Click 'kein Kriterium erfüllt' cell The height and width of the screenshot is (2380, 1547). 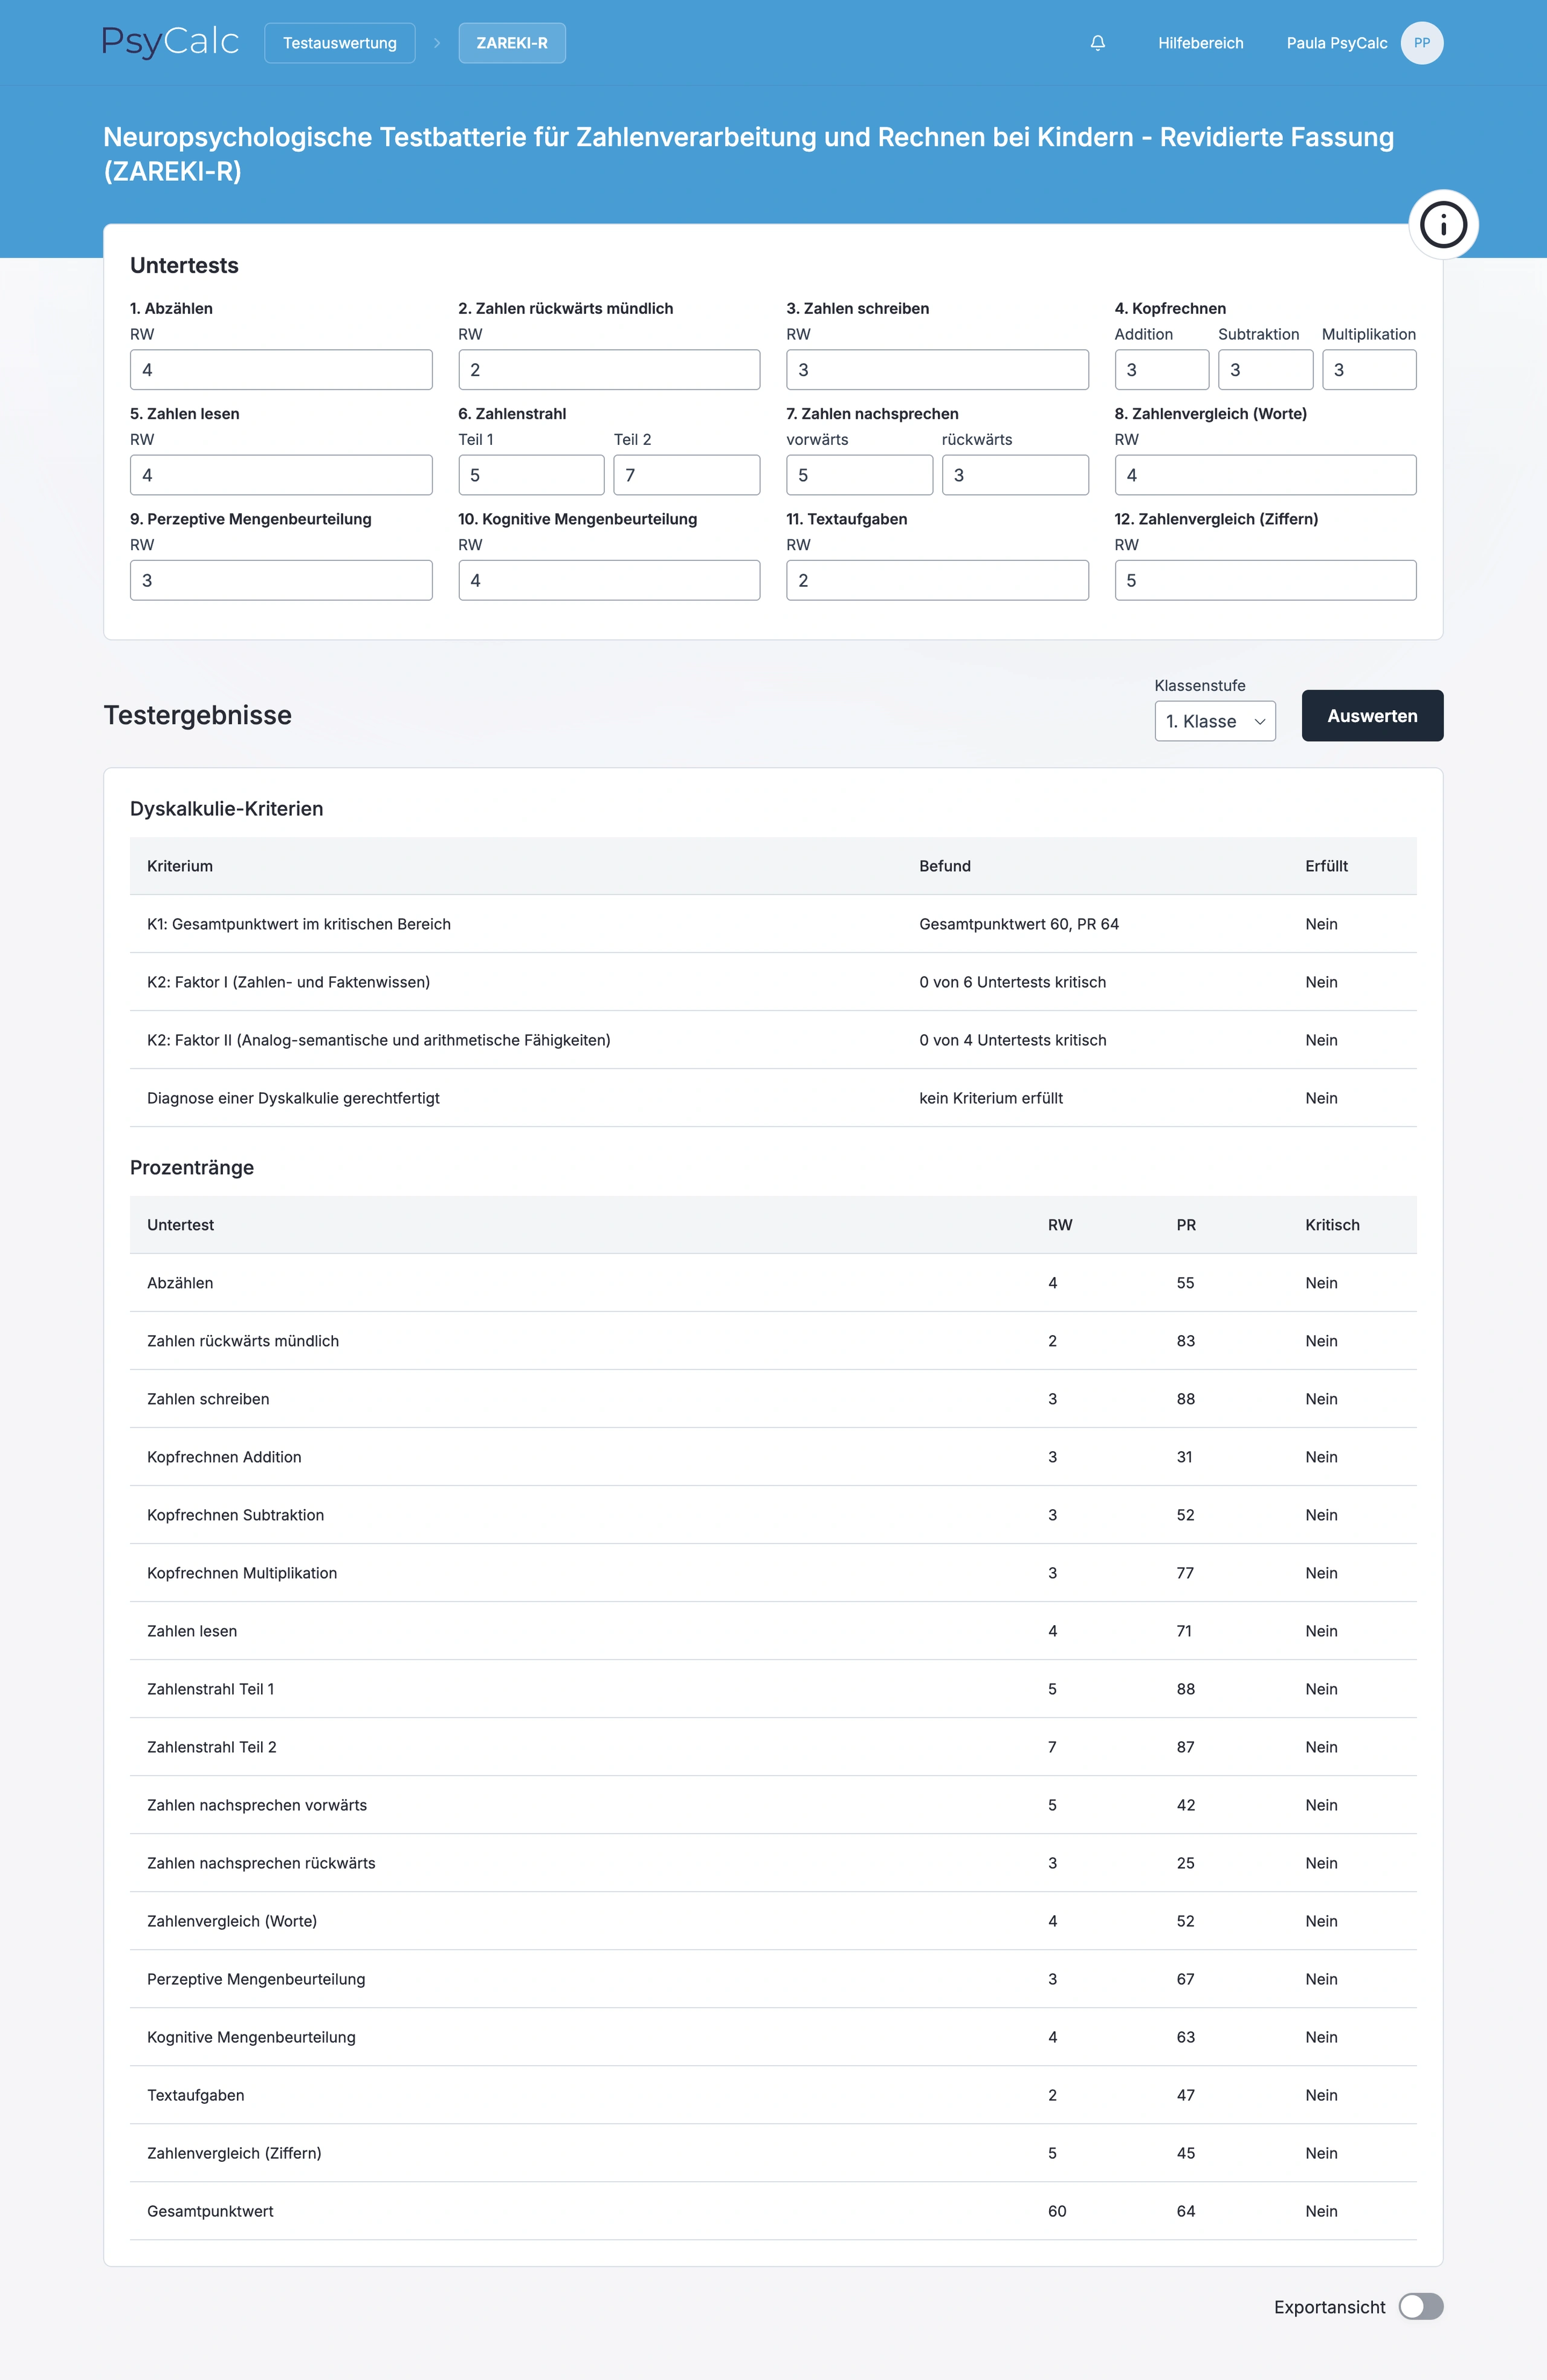[x=990, y=1098]
